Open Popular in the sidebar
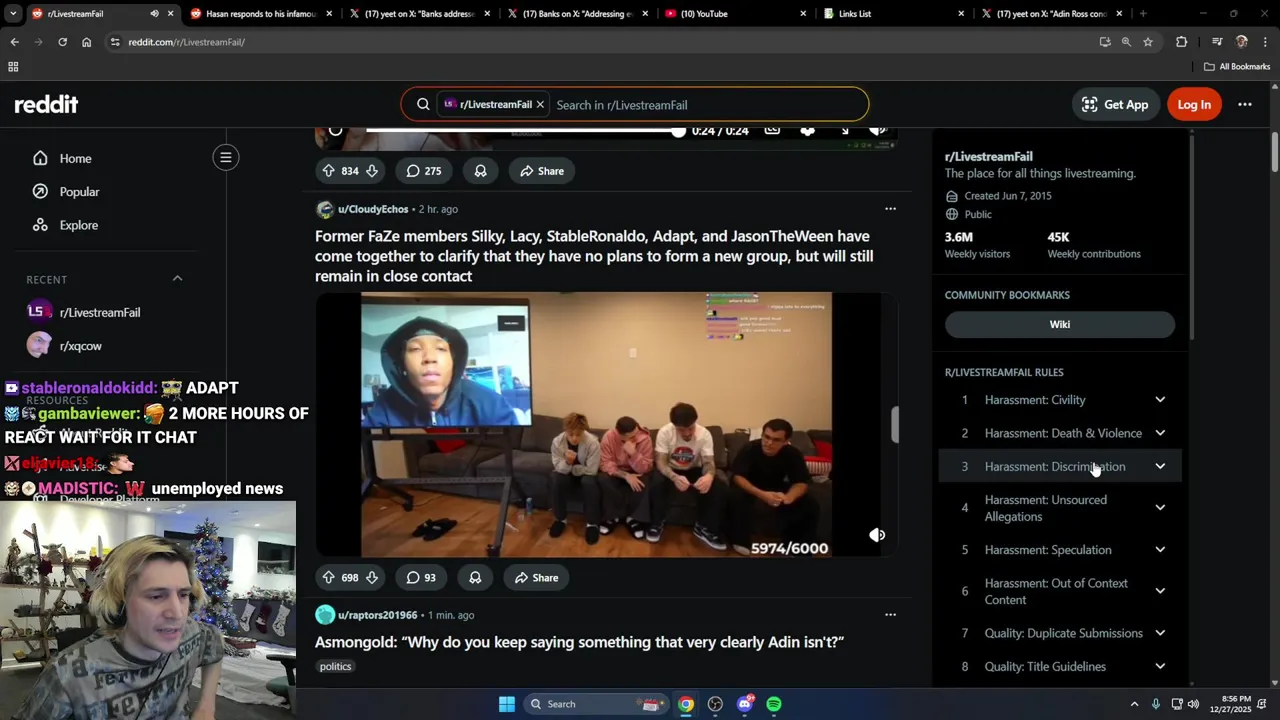Viewport: 1280px width, 720px height. point(79,191)
